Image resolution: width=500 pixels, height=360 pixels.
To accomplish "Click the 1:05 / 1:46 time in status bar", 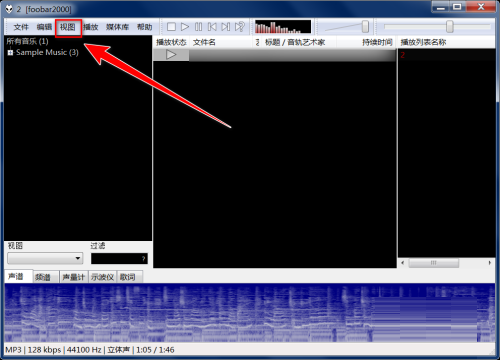I will click(155, 350).
